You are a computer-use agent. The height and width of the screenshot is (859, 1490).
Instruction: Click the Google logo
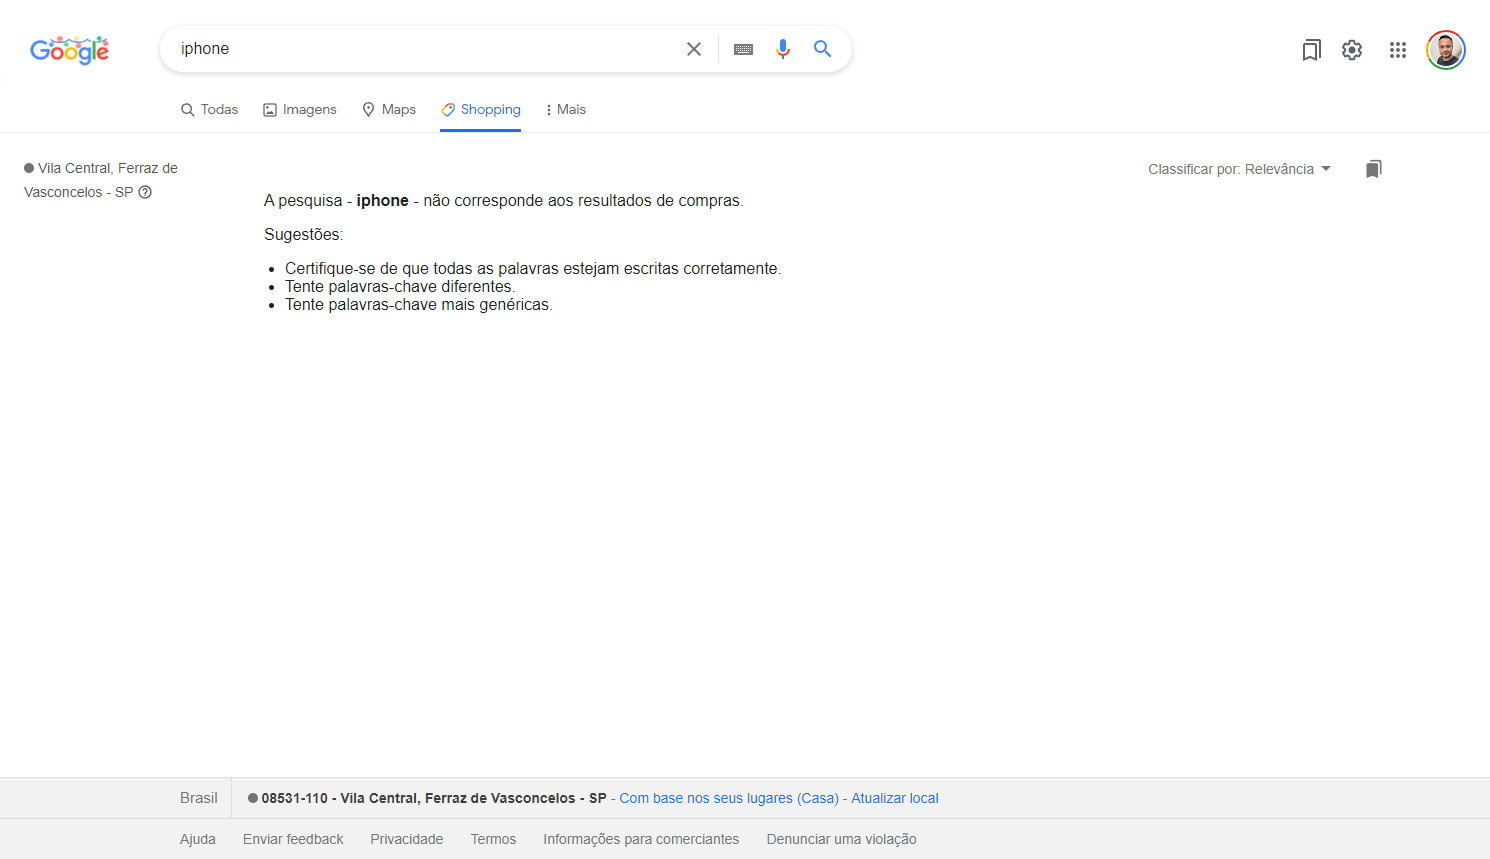coord(69,50)
